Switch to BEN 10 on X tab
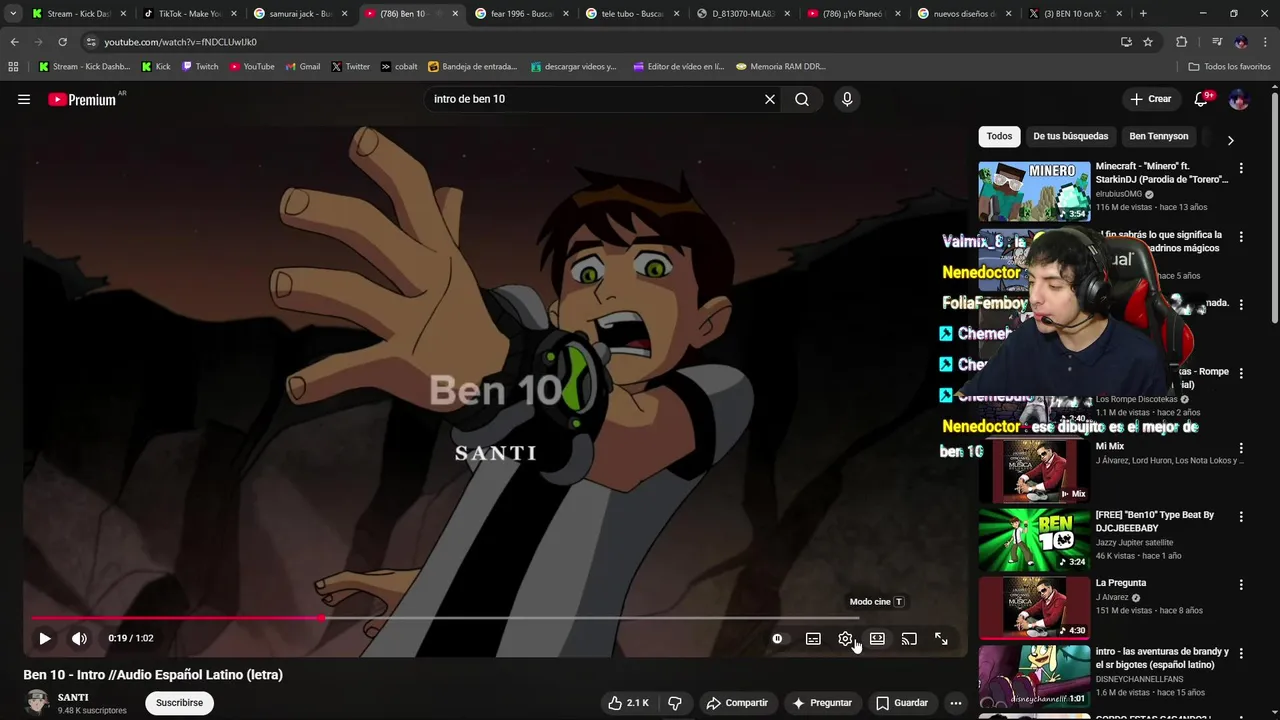 pos(1076,14)
